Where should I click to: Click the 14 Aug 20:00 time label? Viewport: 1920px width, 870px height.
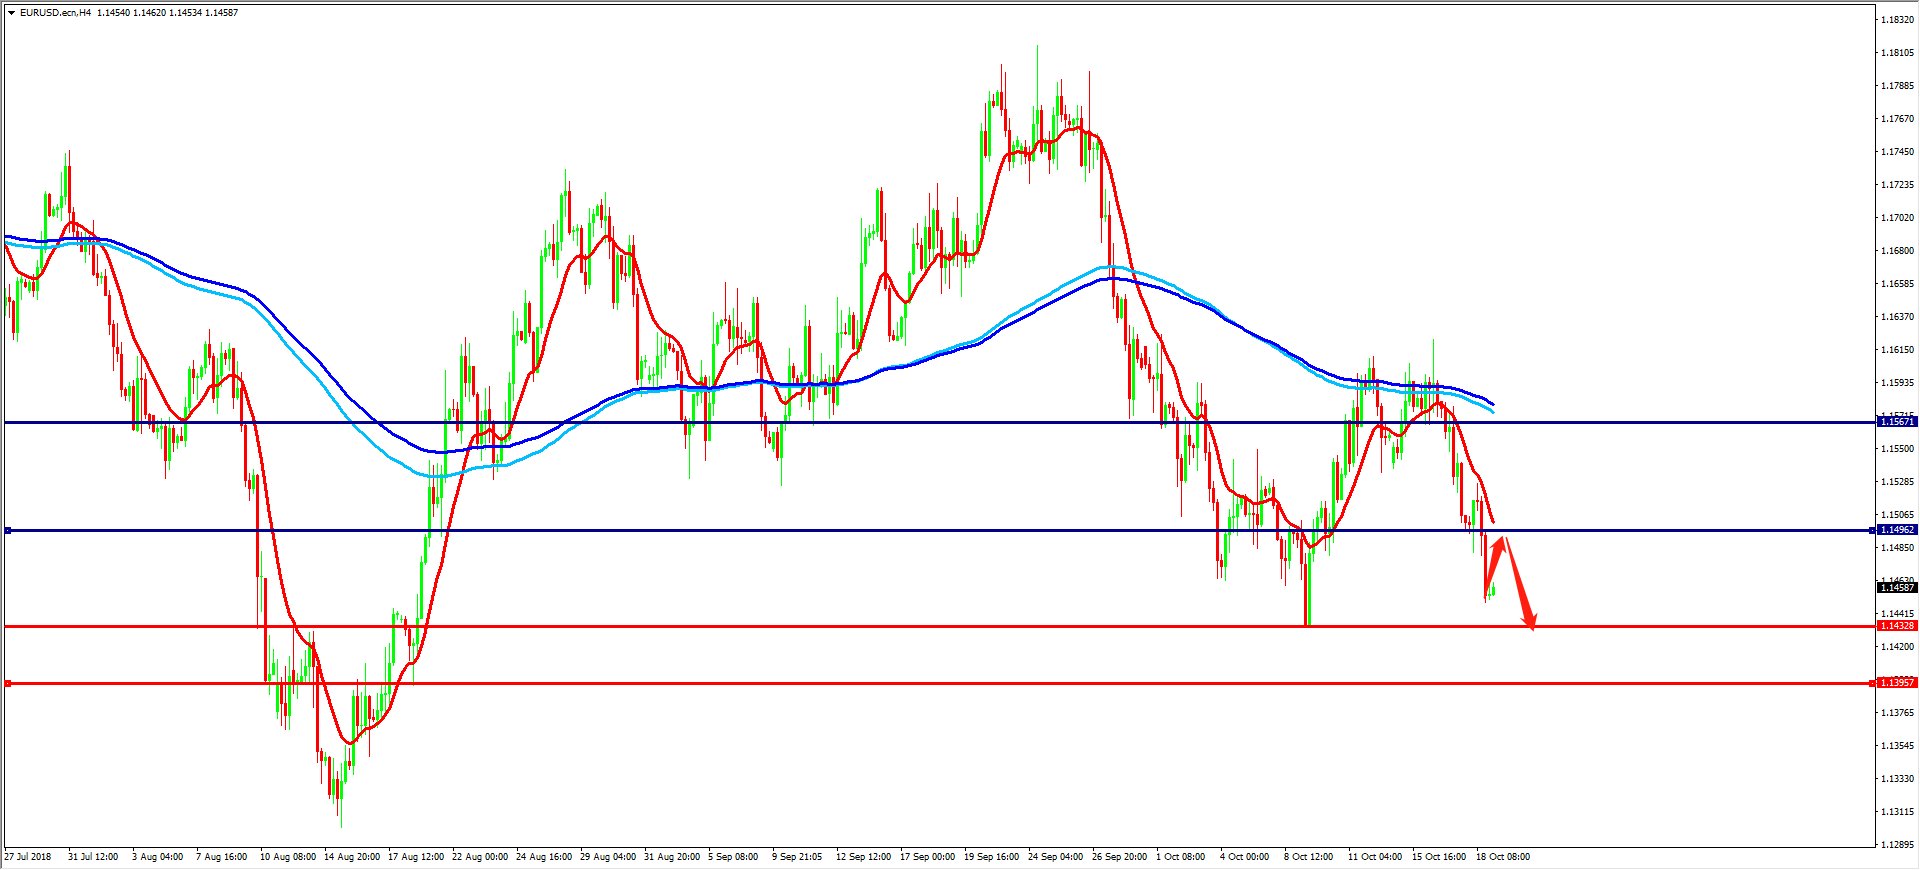pyautogui.click(x=352, y=857)
